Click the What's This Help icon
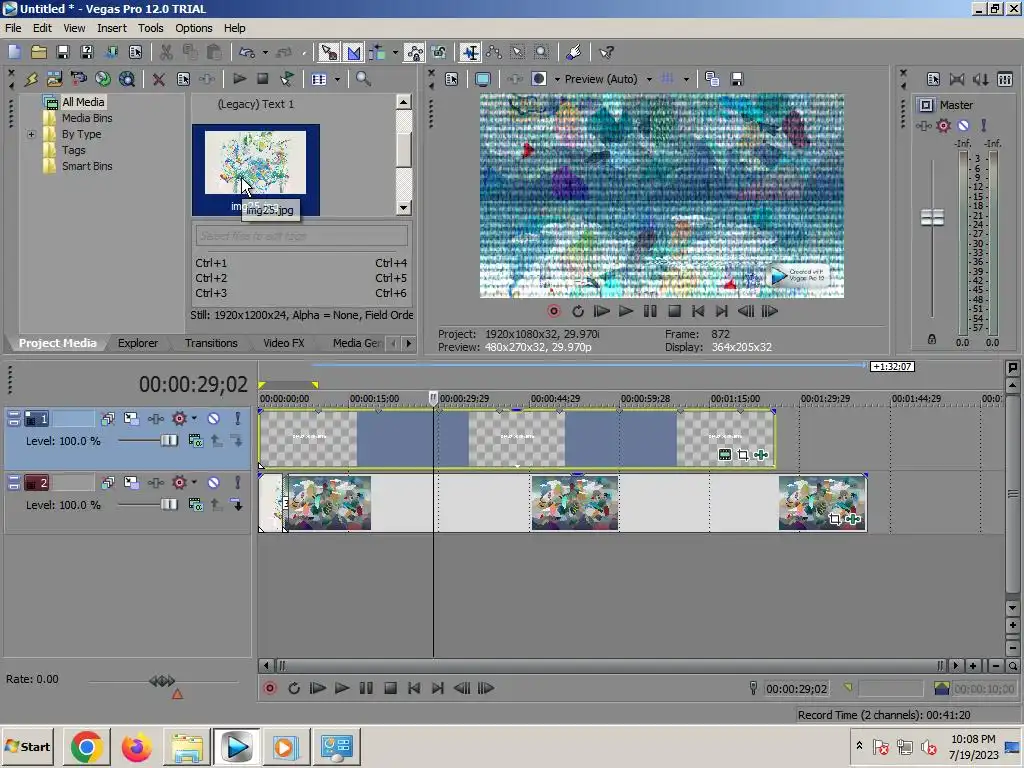 click(606, 52)
